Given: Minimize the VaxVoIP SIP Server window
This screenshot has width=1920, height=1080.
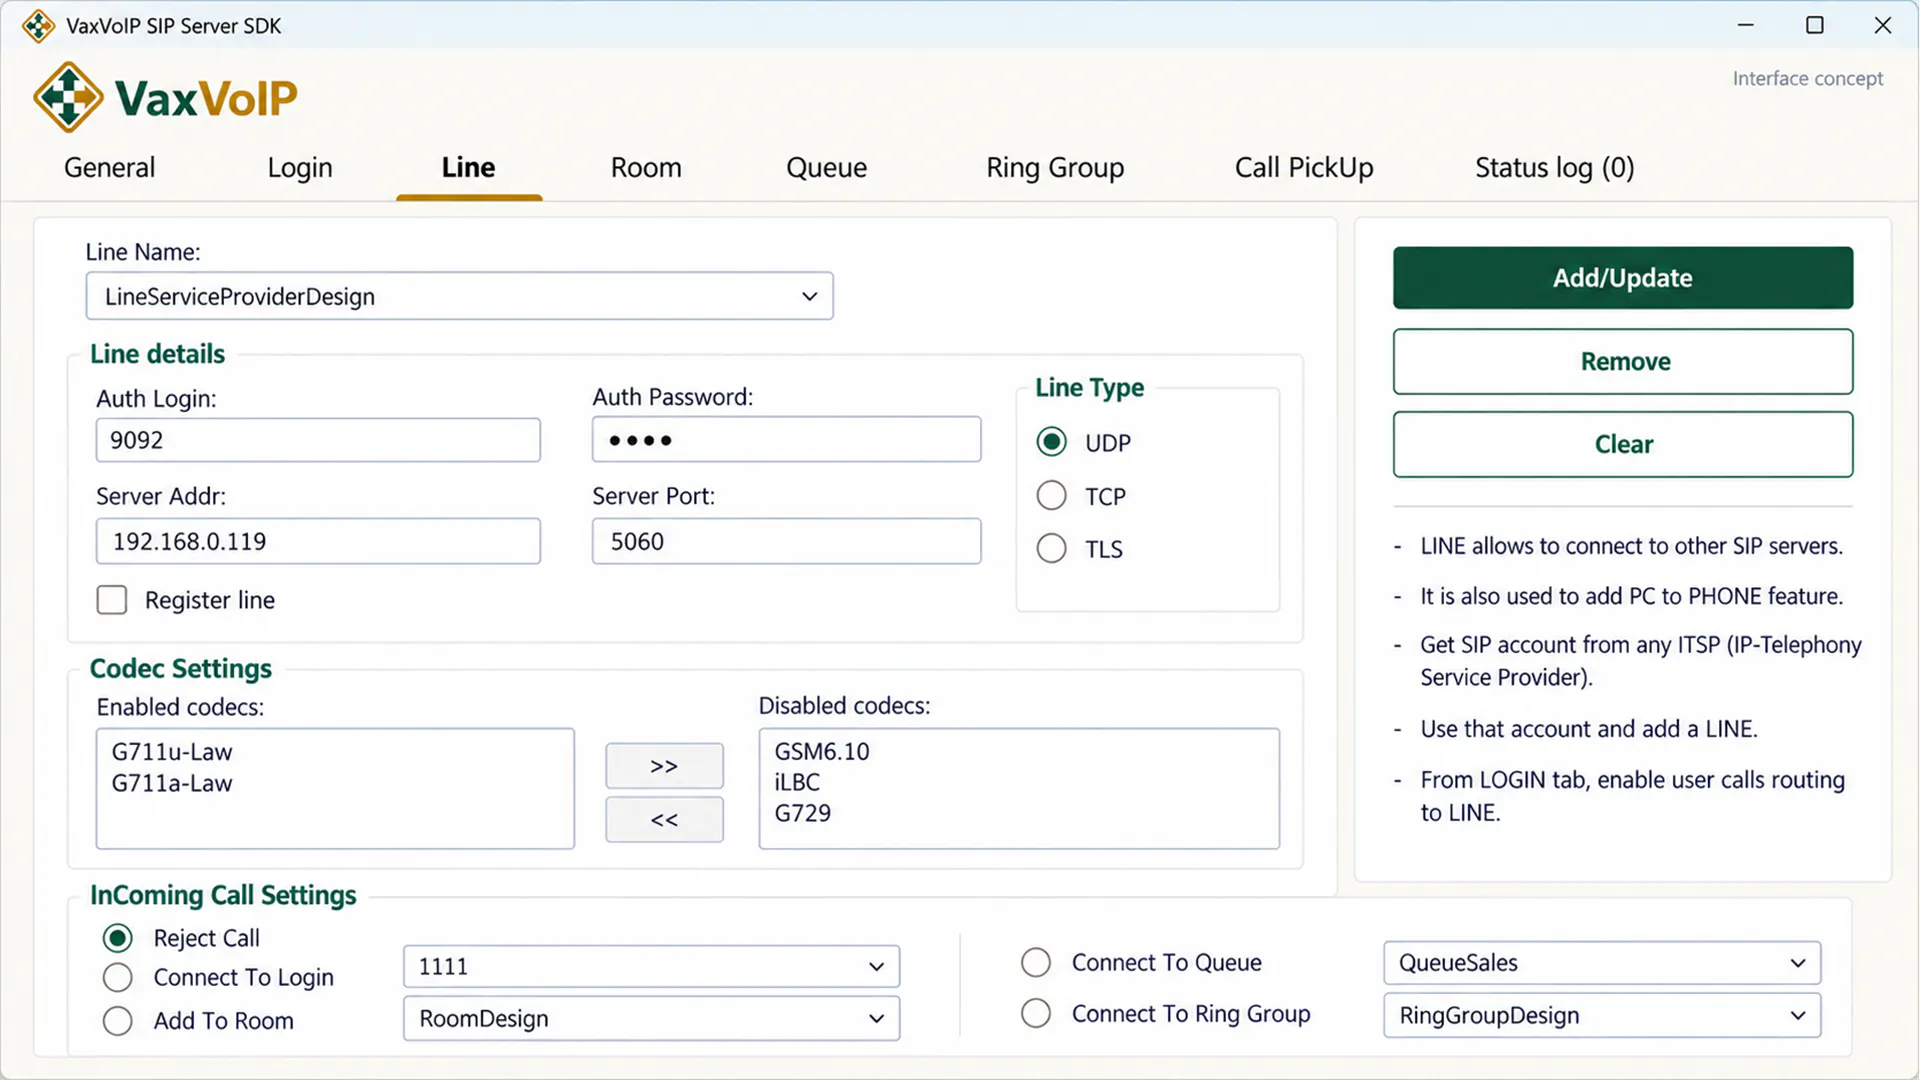Looking at the screenshot, I should click(x=1746, y=25).
